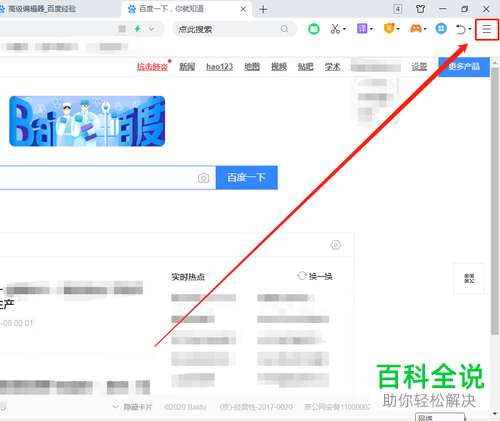The width and height of the screenshot is (500, 421).
Task: Expand the undo history dropdown arrow
Action: click(470, 29)
